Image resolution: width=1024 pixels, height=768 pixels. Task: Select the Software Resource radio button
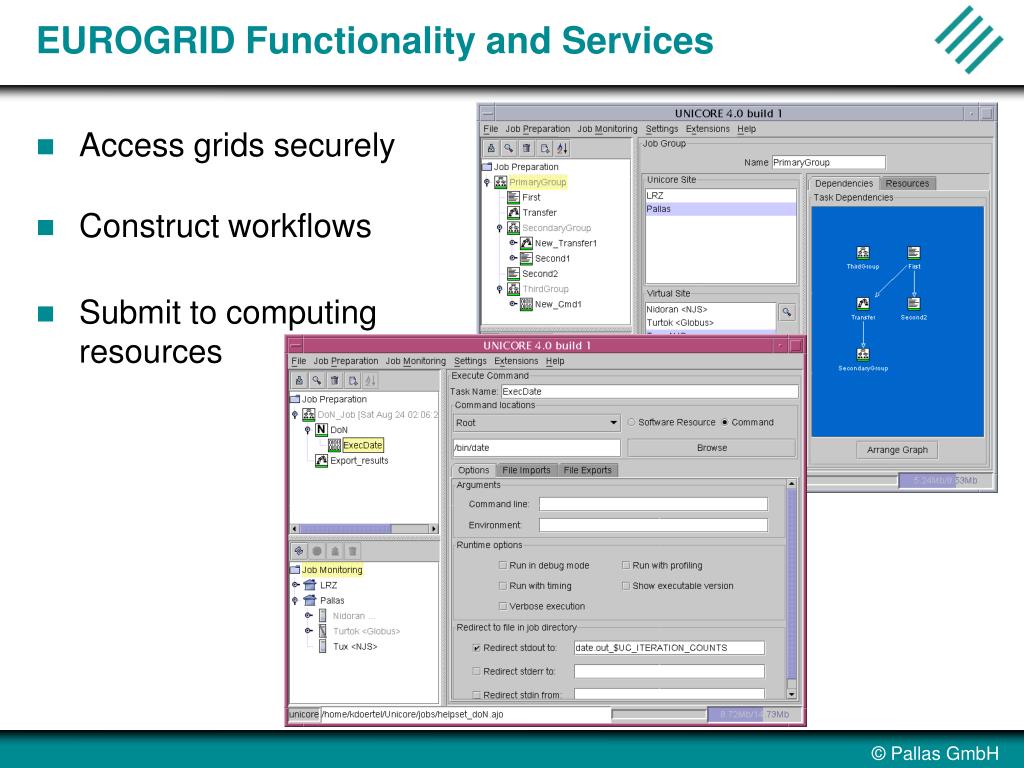coord(632,423)
